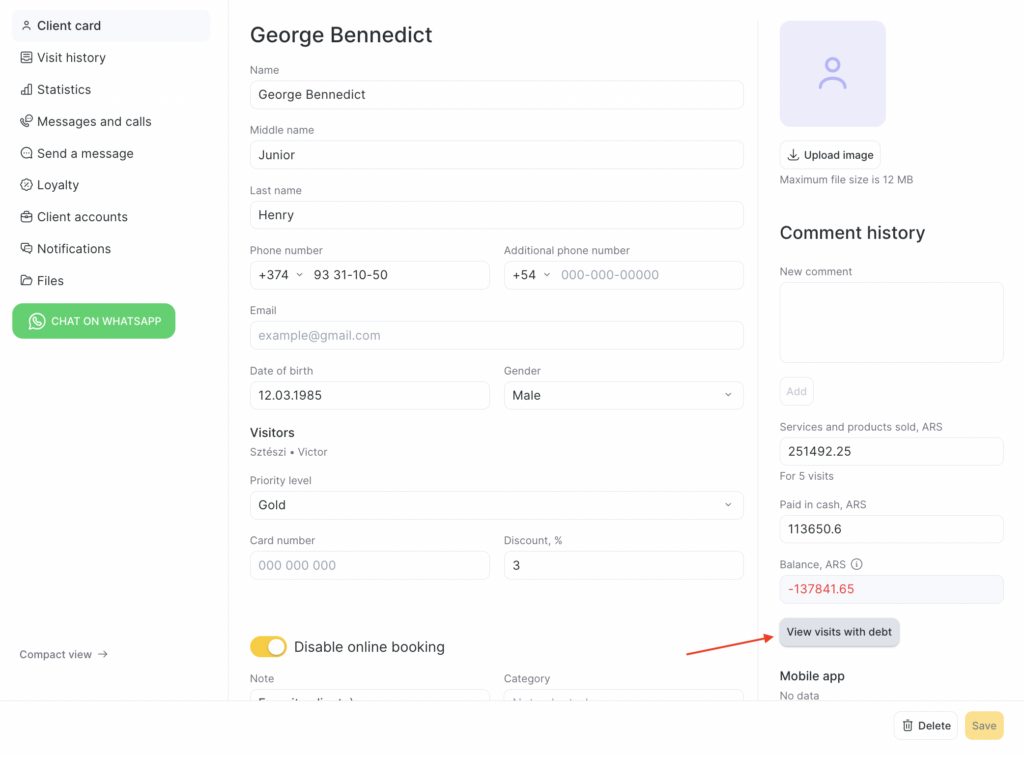Open the Gender dropdown
1024x757 pixels.
pyautogui.click(x=623, y=395)
